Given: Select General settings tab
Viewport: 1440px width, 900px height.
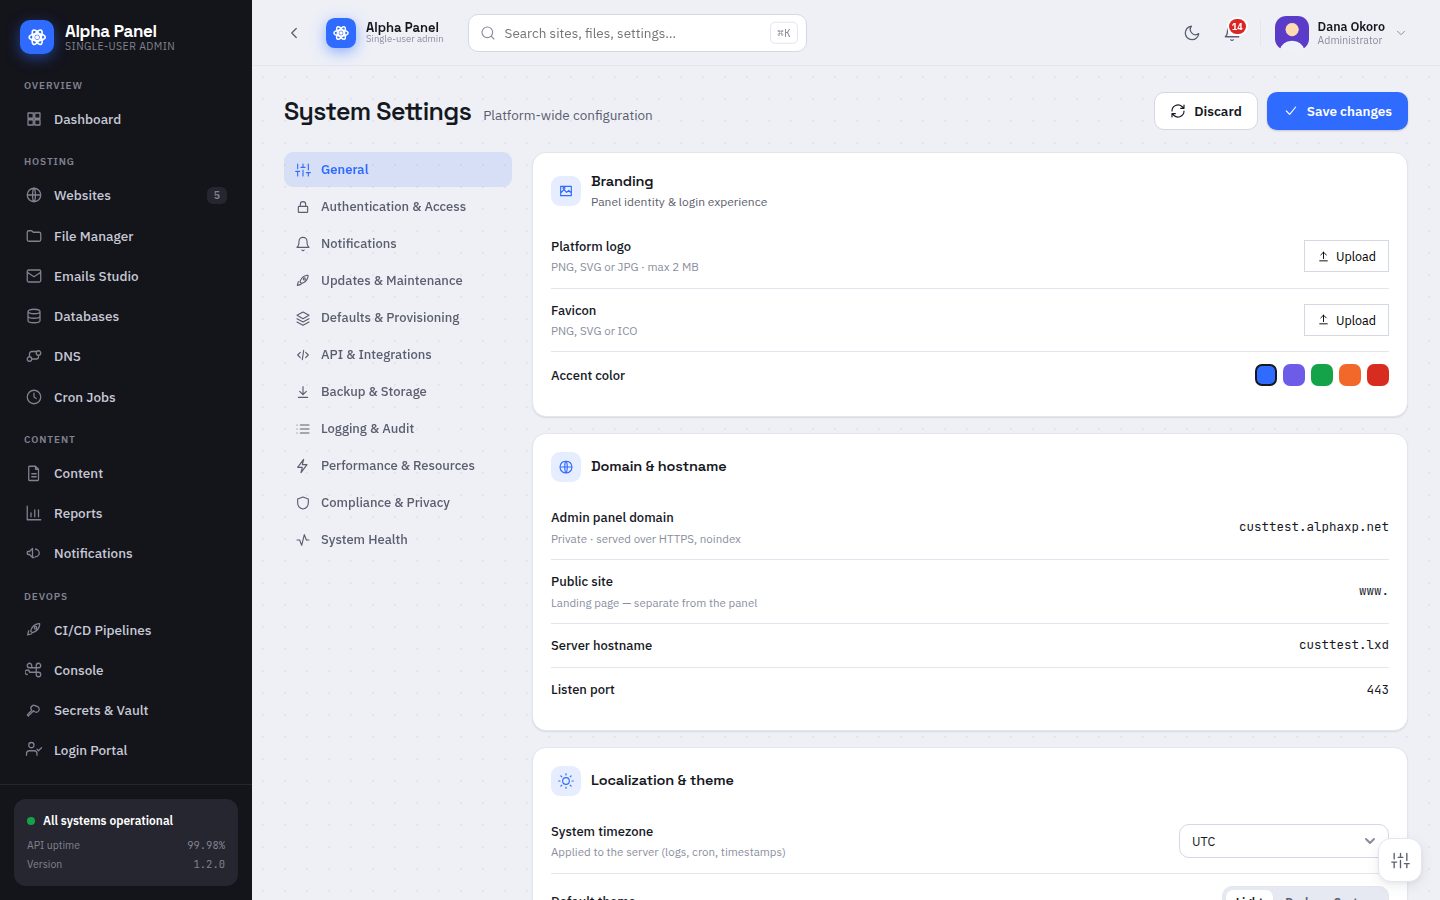Looking at the screenshot, I should click(398, 170).
